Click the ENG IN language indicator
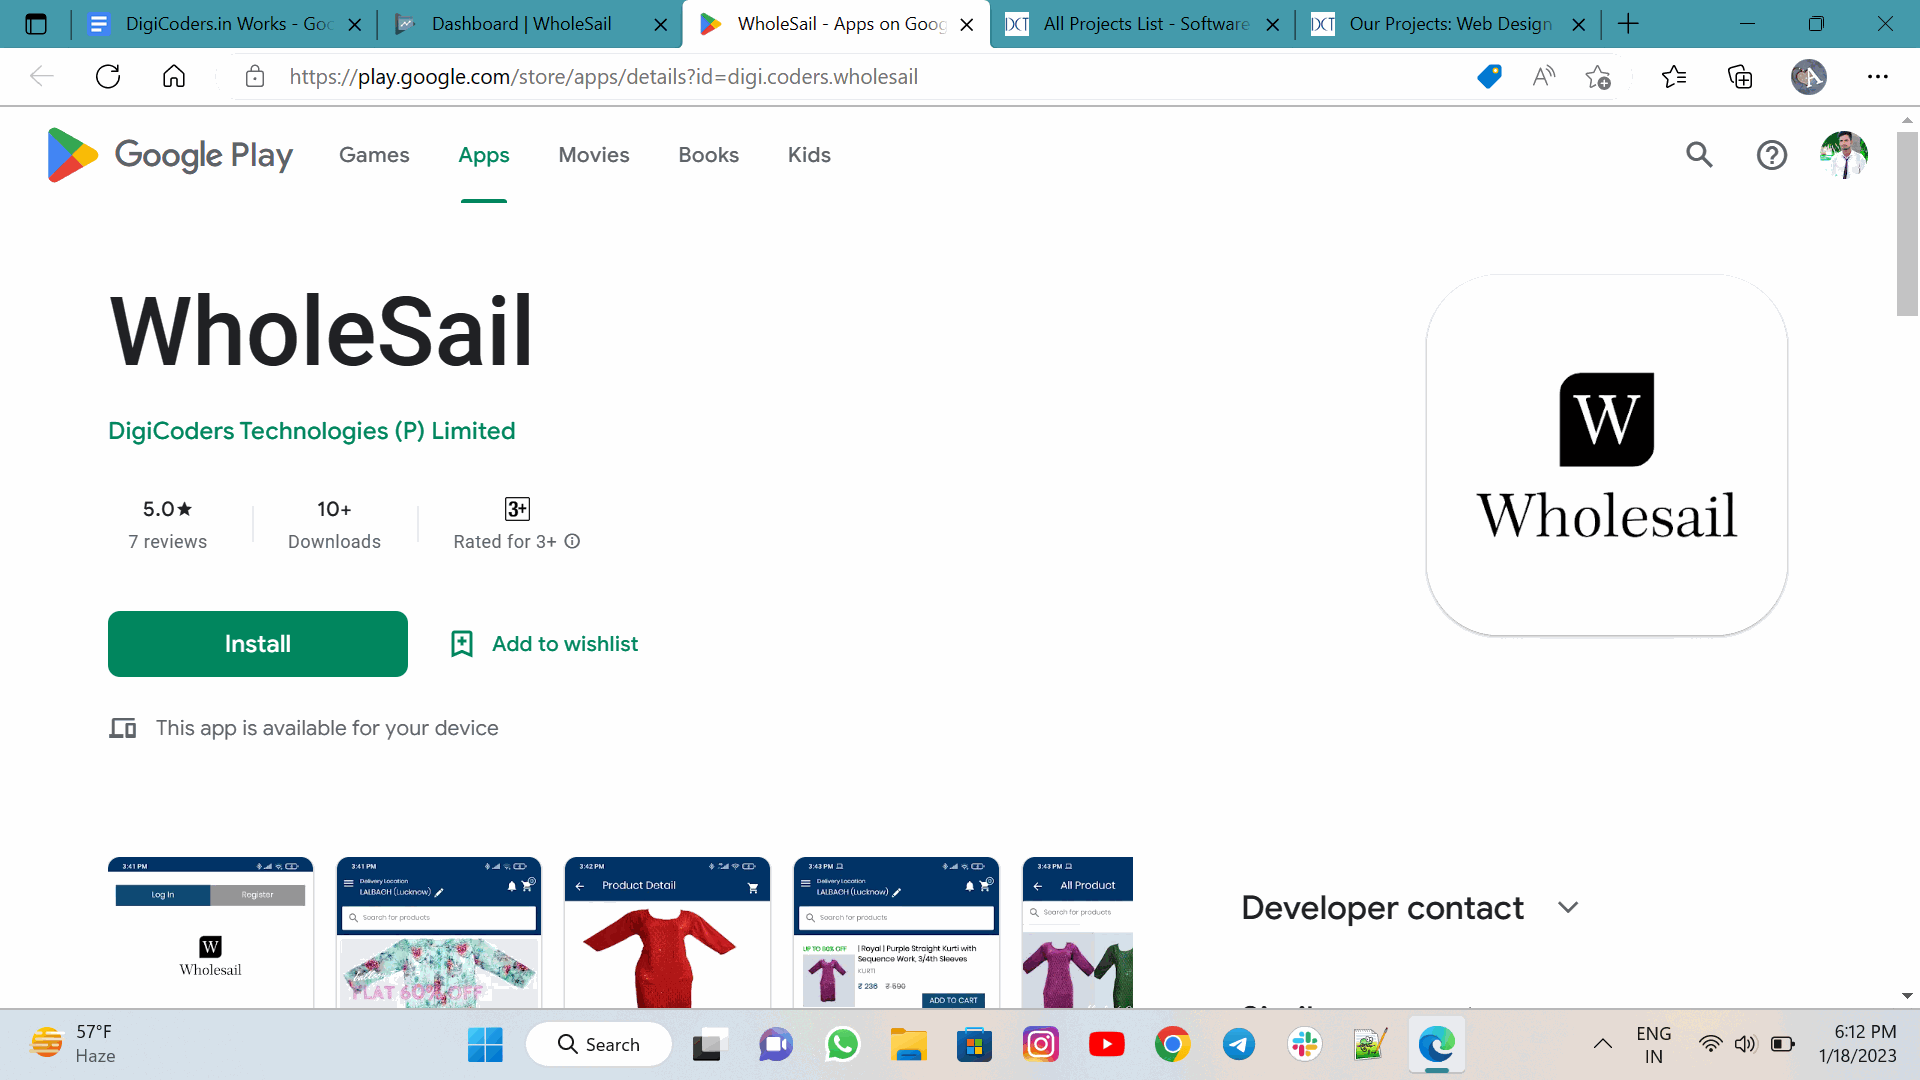Viewport: 1920px width, 1080px height. [1654, 1045]
